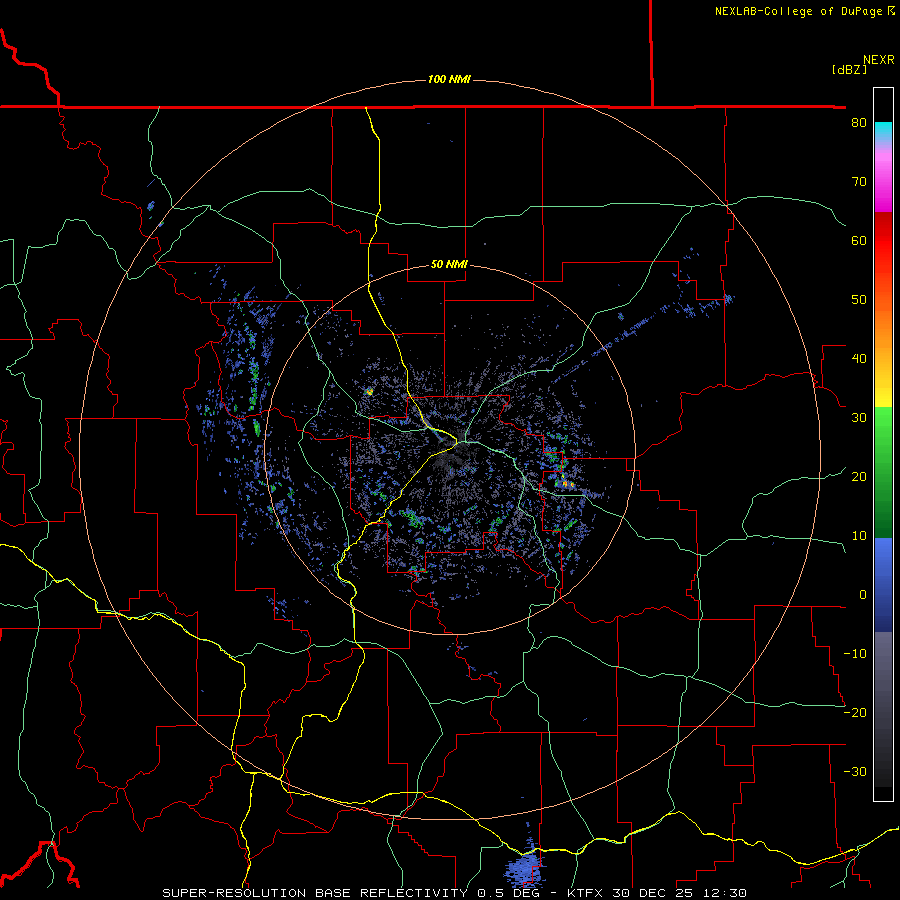Click the NEXLAB-College of DuPage watermark text
Viewport: 900px width, 900px height.
click(804, 11)
